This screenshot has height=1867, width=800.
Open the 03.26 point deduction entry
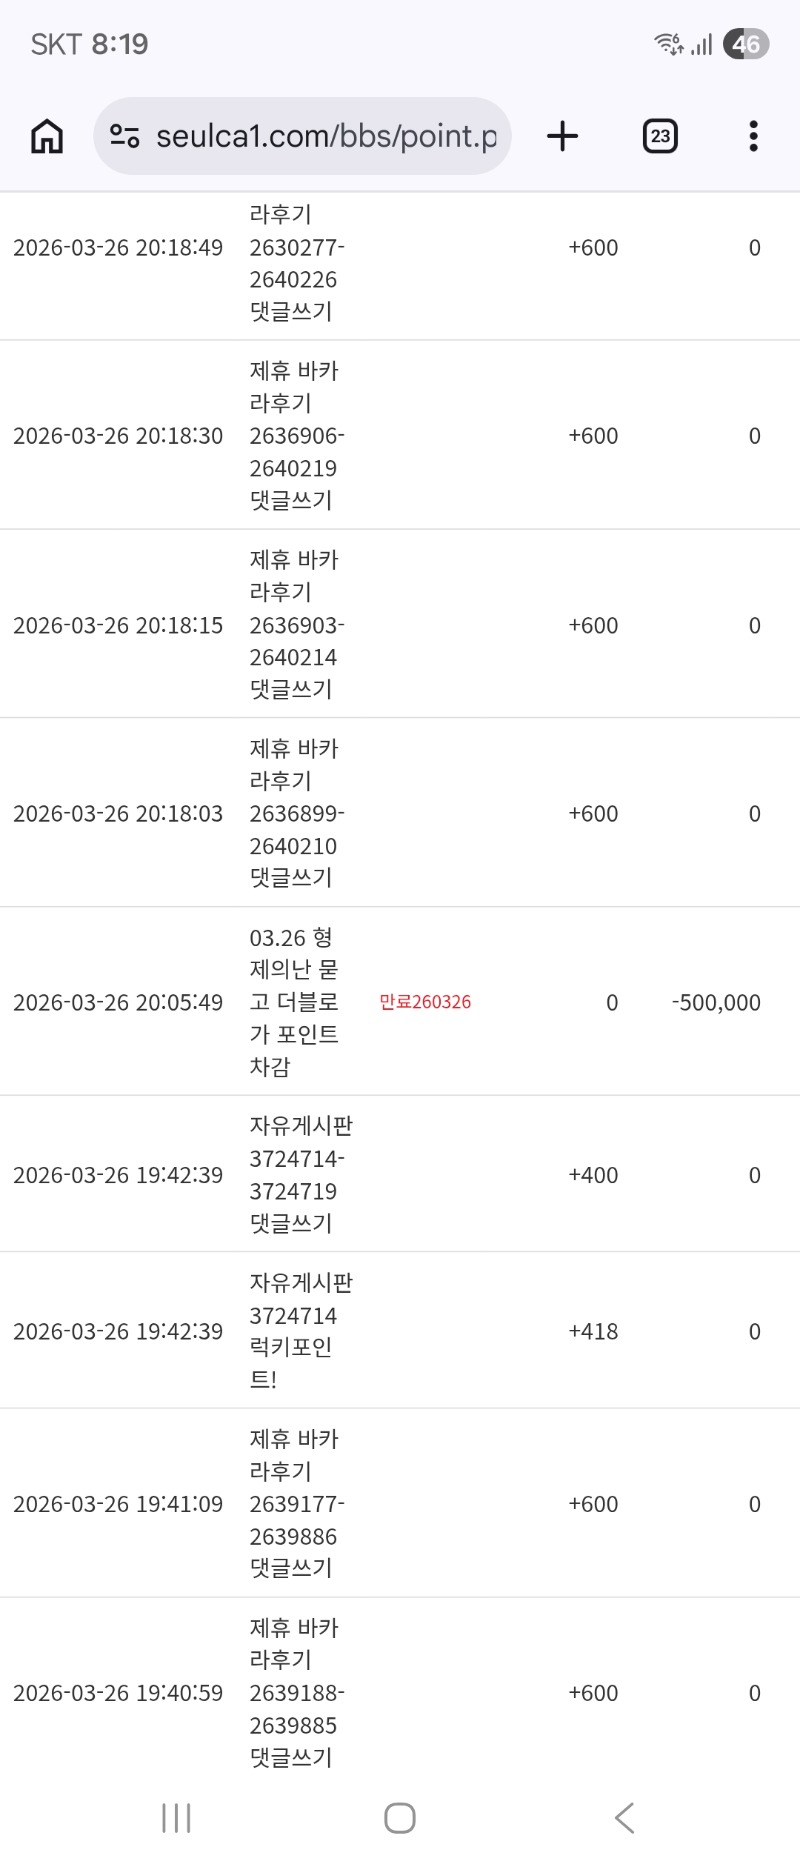point(294,1002)
